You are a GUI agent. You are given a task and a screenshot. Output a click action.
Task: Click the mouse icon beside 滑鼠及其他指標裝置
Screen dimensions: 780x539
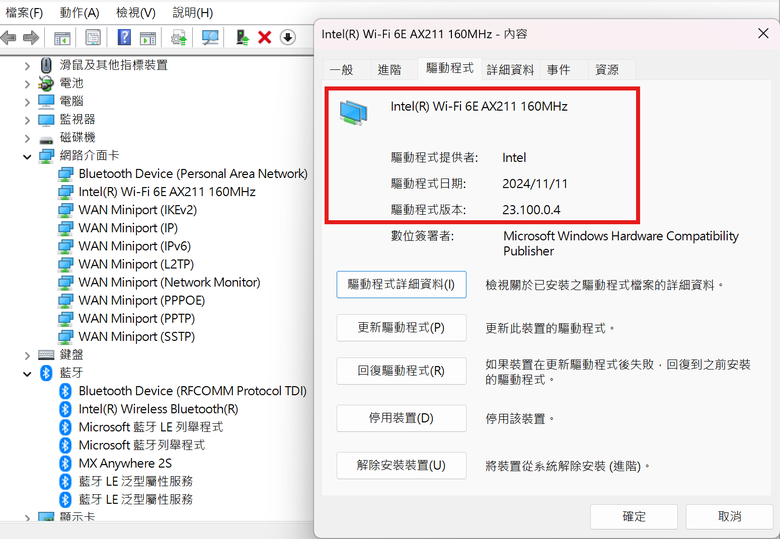click(46, 65)
